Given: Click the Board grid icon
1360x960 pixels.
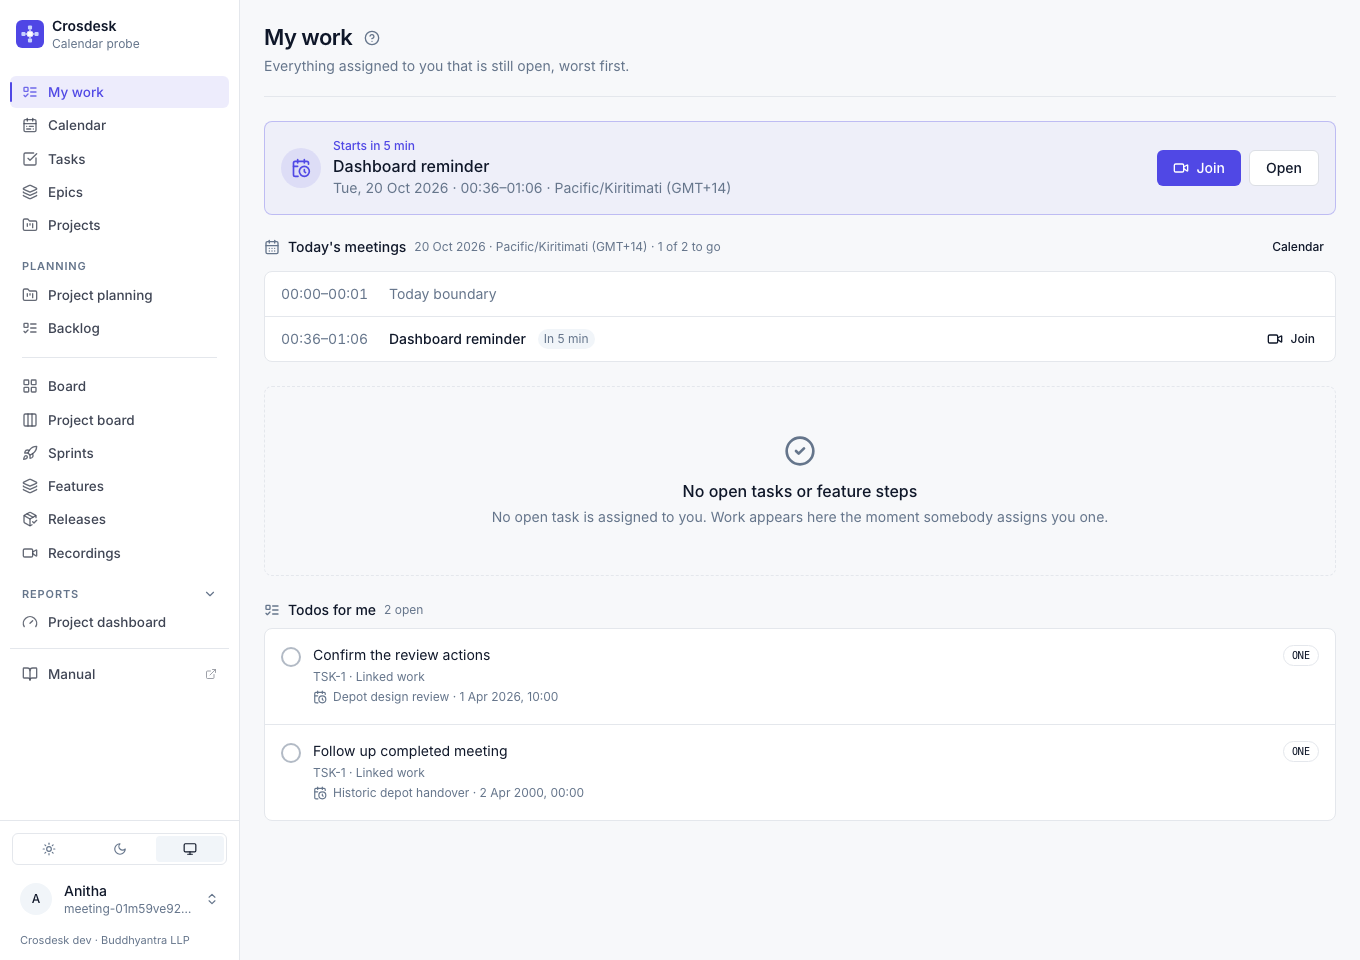Looking at the screenshot, I should 30,386.
